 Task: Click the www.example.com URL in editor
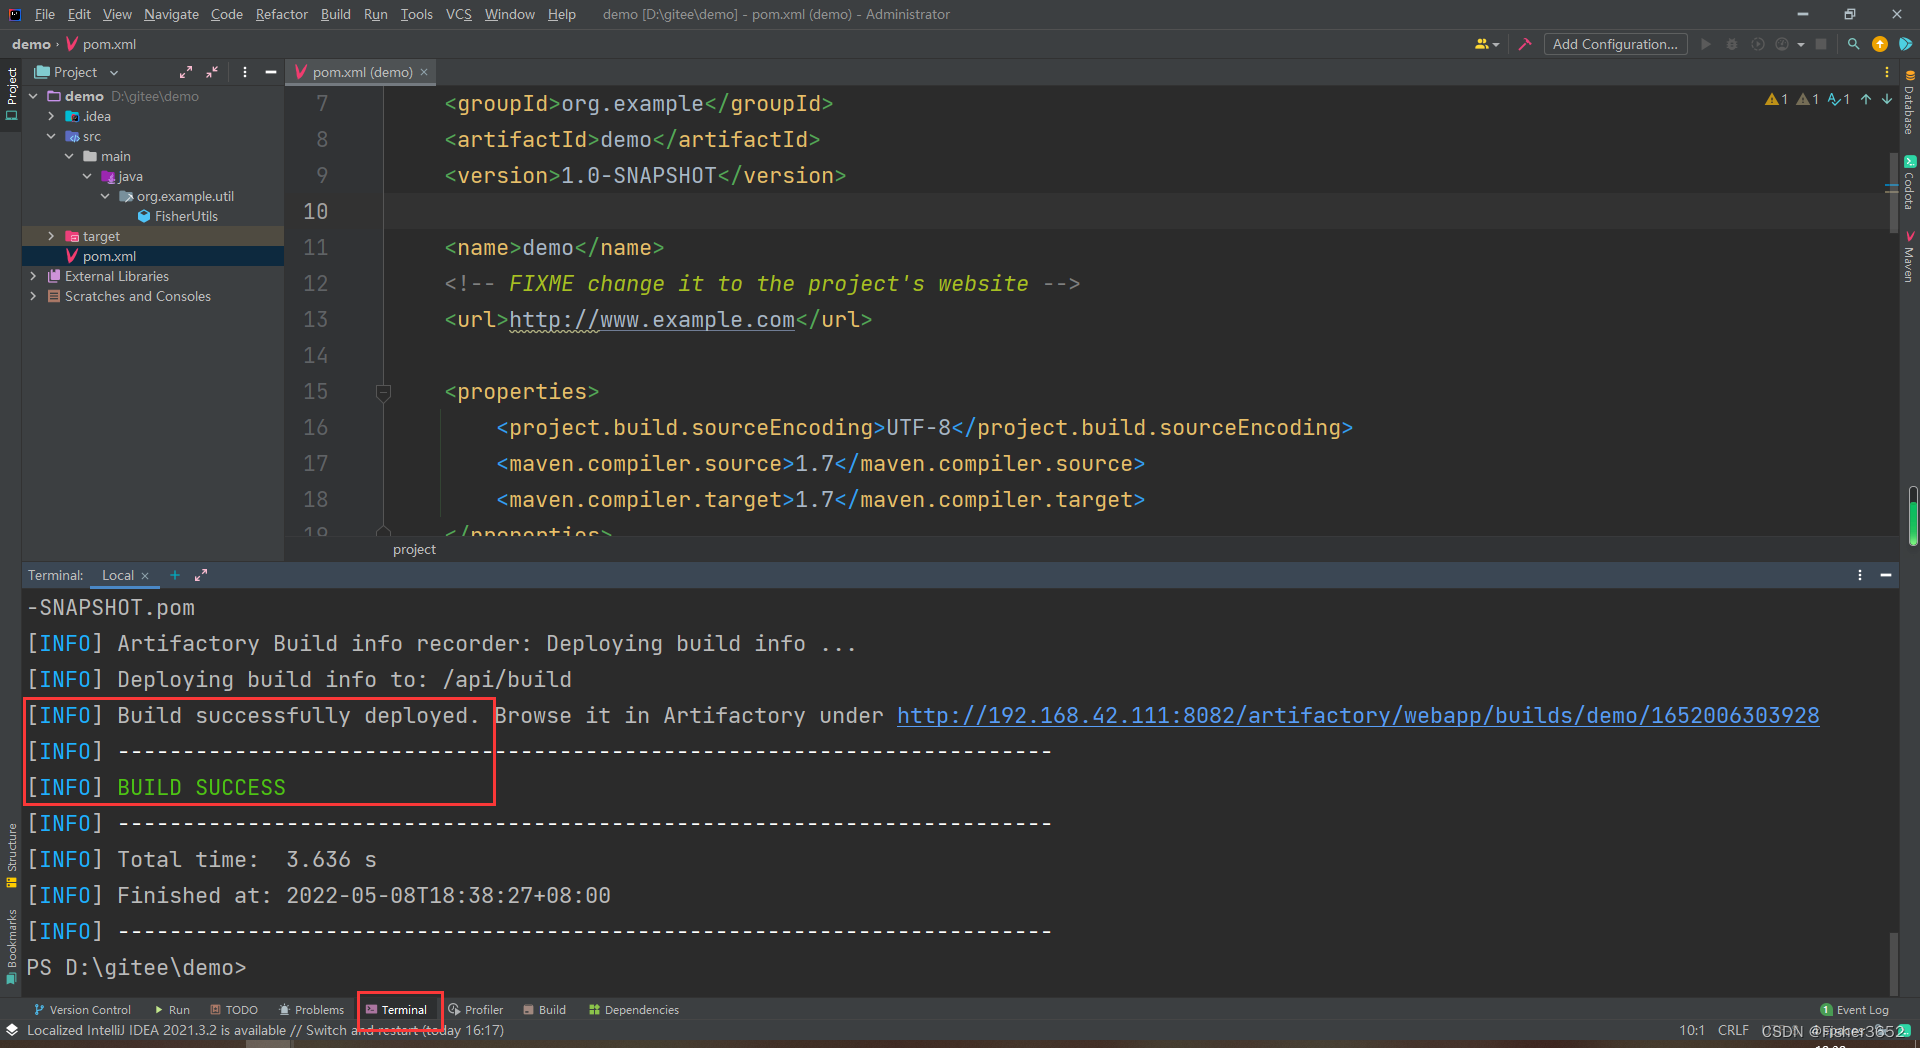coord(652,320)
